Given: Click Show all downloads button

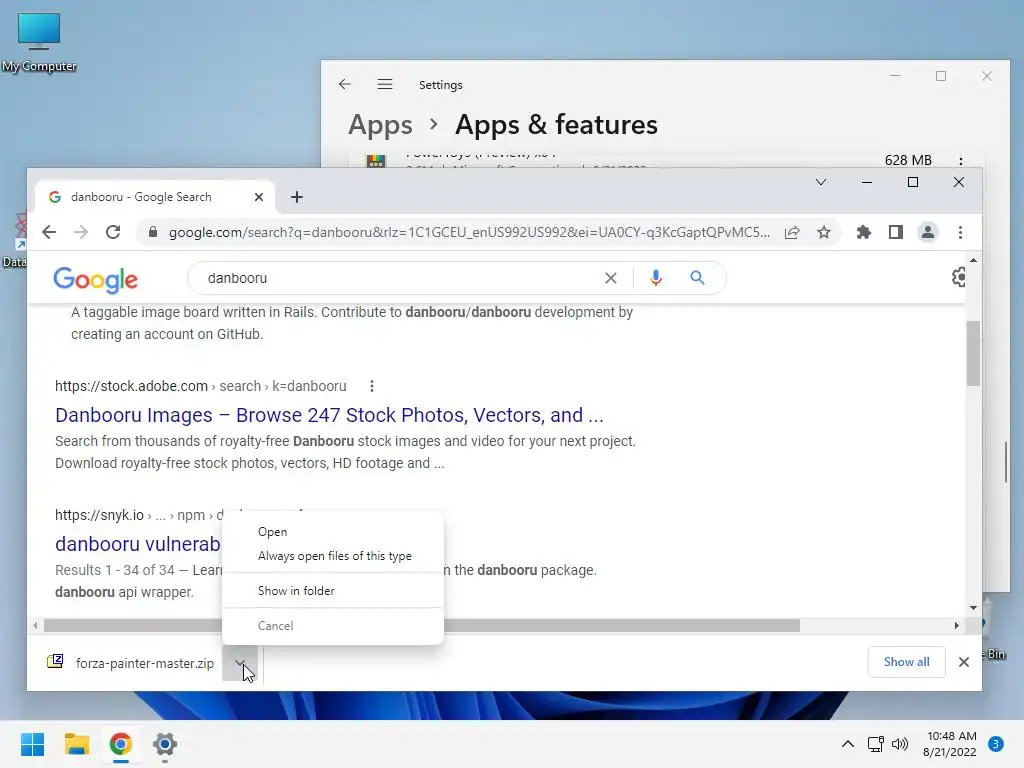Looking at the screenshot, I should point(906,662).
